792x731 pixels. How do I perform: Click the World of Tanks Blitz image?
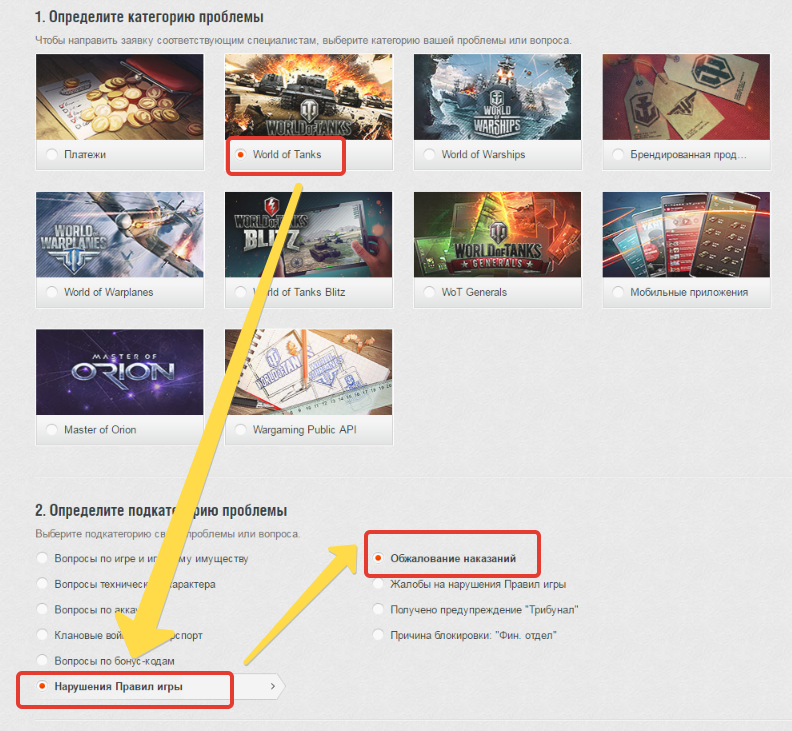click(309, 234)
